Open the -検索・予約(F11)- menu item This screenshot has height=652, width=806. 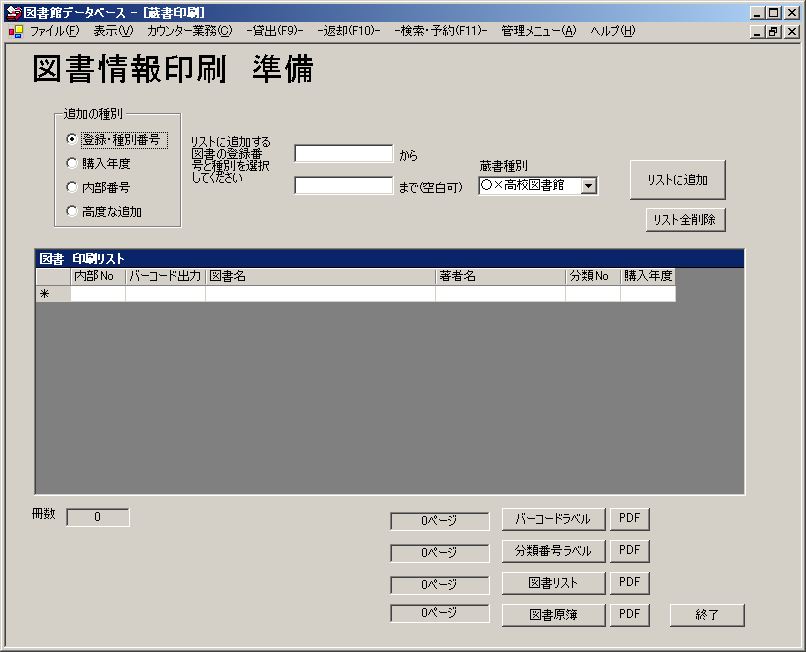pos(441,31)
